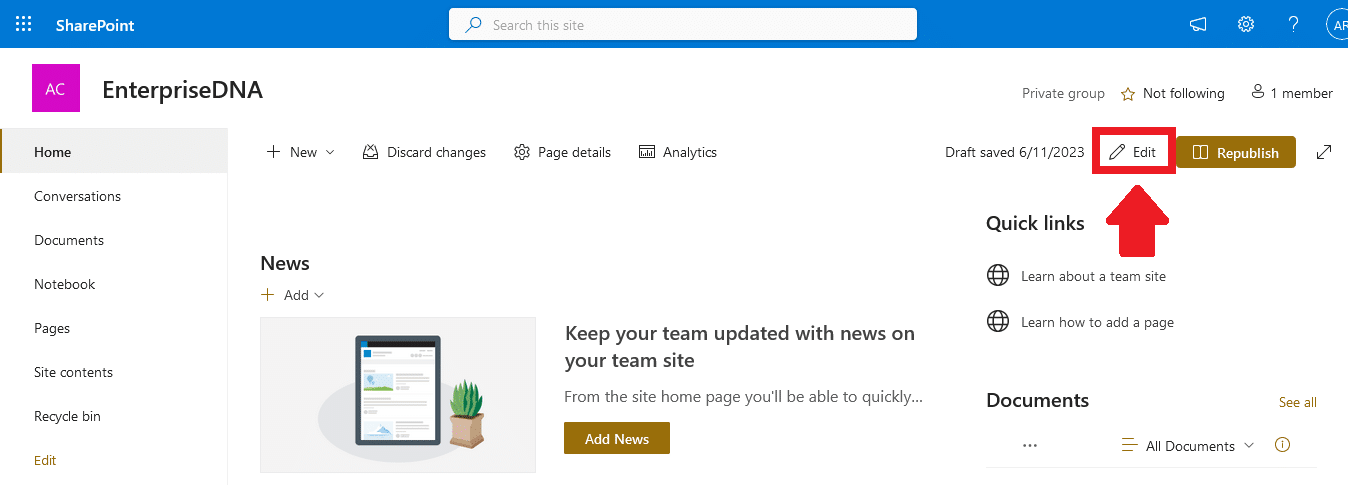Open the megaphone announcements icon
The width and height of the screenshot is (1348, 485).
pos(1198,25)
